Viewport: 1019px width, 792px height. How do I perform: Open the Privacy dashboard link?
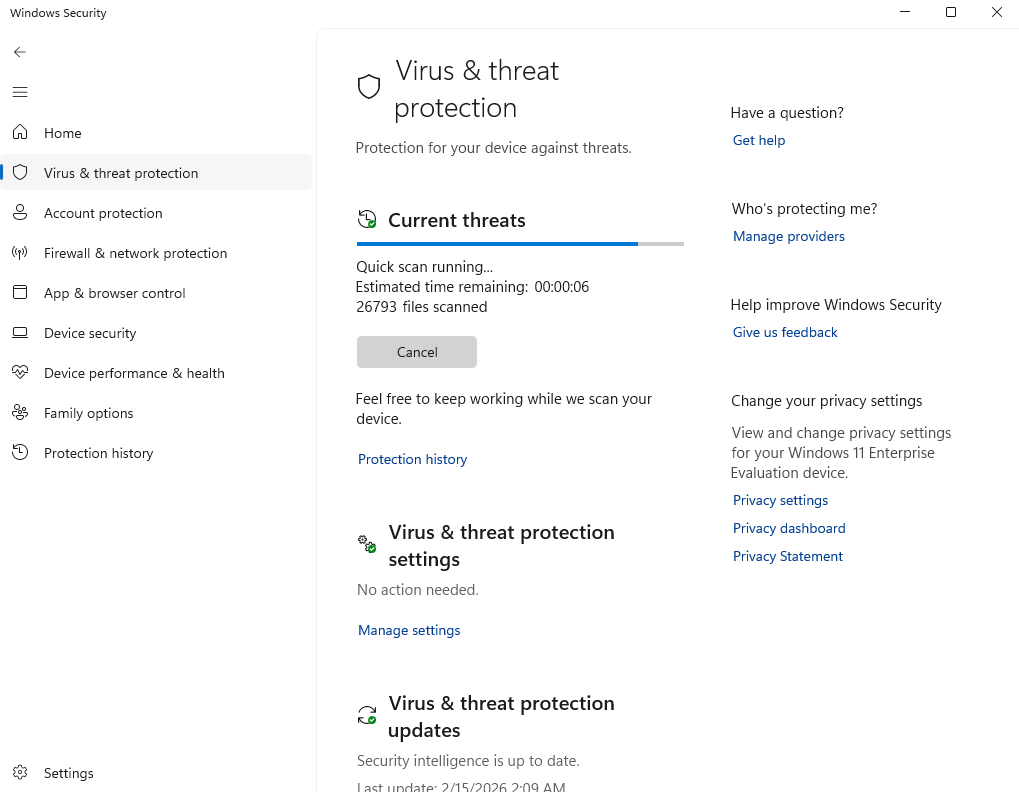point(789,528)
